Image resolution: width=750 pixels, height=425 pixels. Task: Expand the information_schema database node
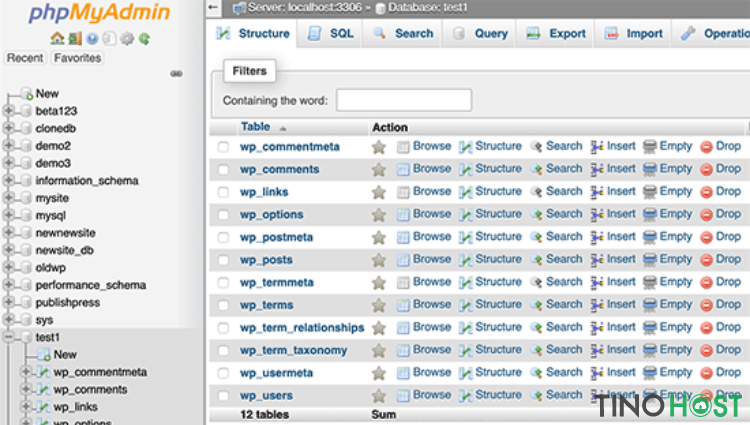(x=8, y=180)
